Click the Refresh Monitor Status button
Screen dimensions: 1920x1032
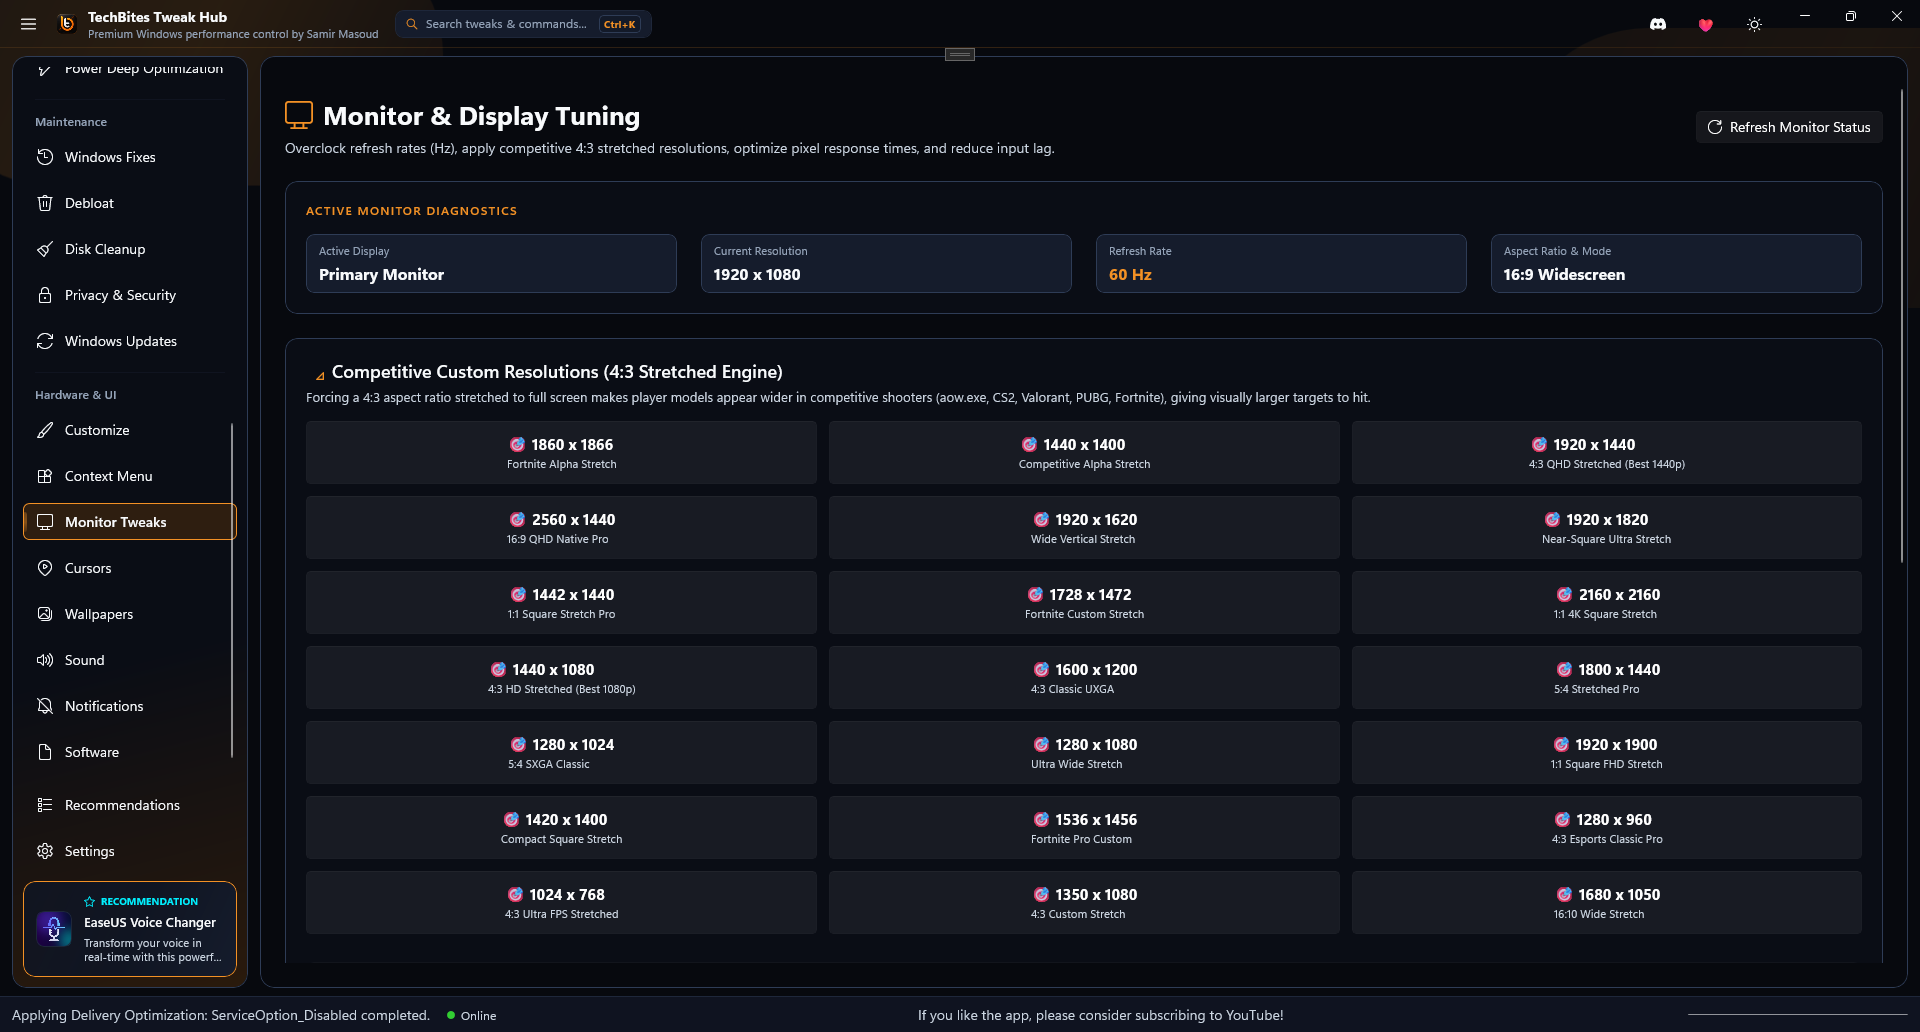[x=1789, y=127]
